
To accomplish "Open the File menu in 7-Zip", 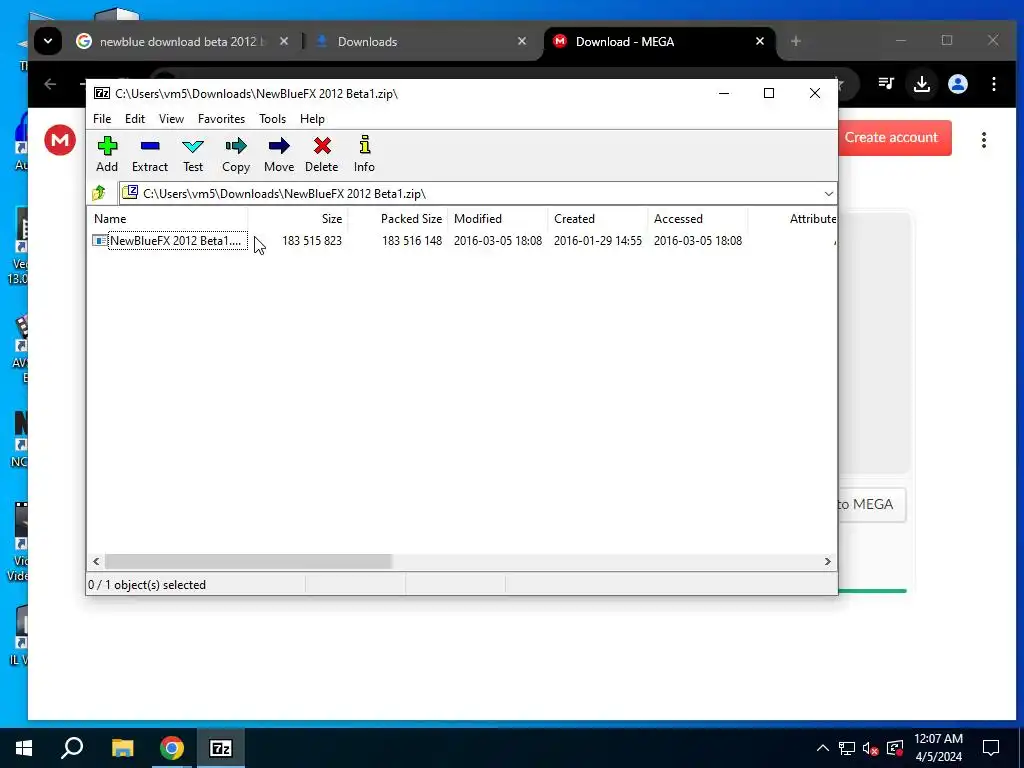I will tap(102, 119).
